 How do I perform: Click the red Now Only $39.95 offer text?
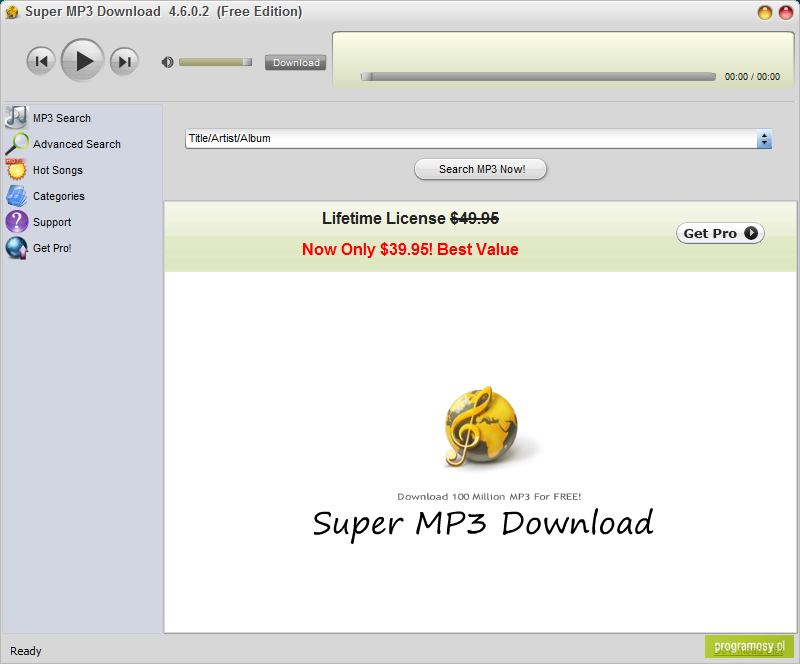coord(410,249)
